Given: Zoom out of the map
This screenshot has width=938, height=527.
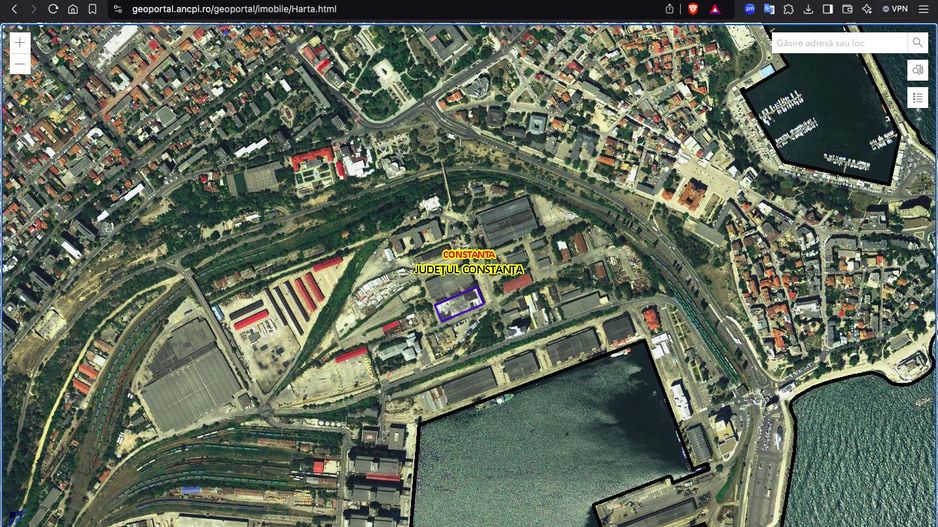Looking at the screenshot, I should [x=20, y=64].
